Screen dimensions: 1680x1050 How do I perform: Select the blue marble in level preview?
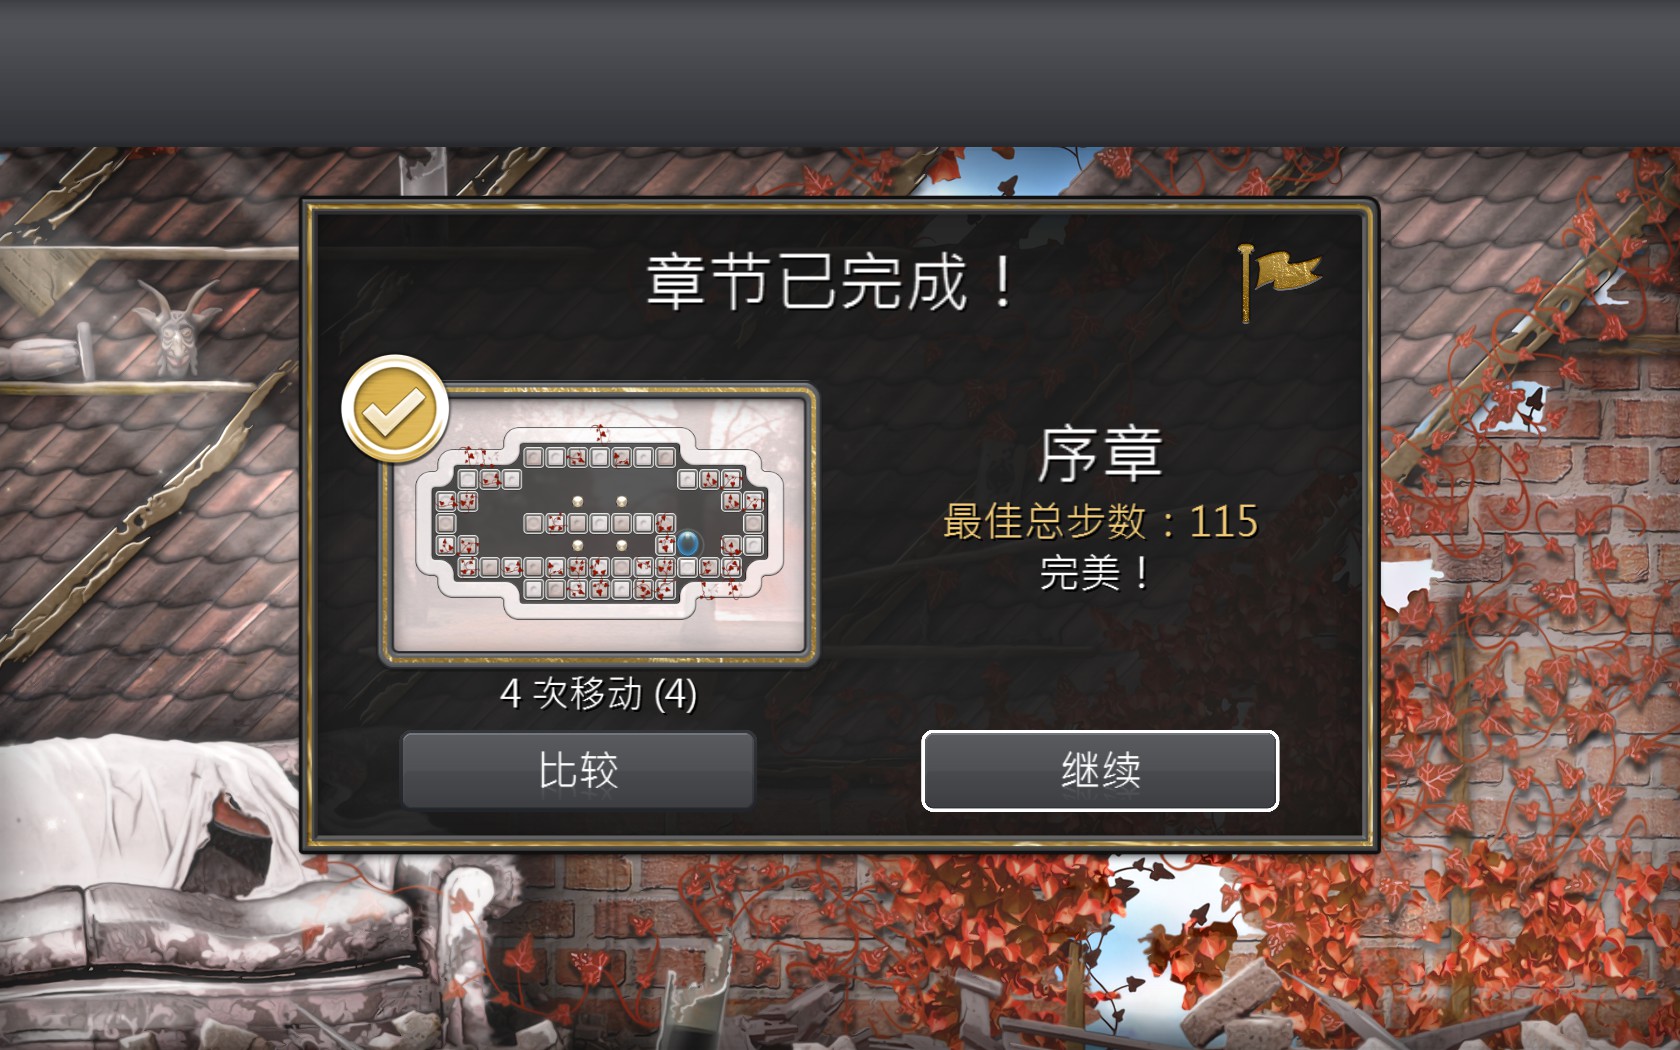(688, 543)
